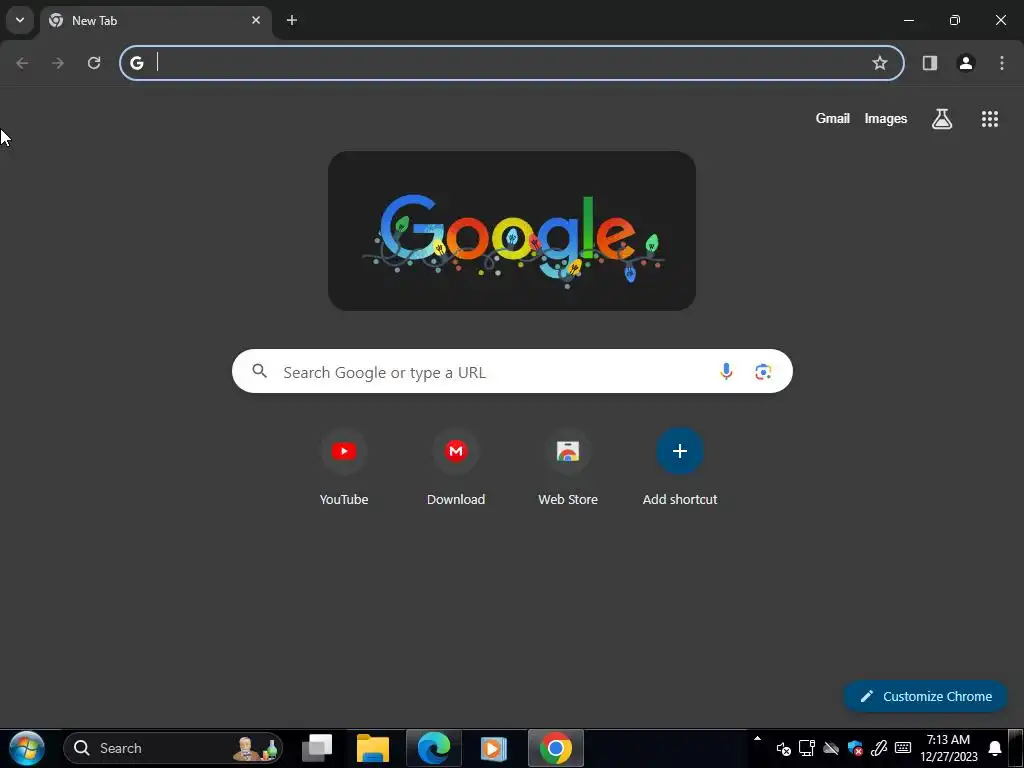Screen dimensions: 1024x768
Task: Go back with the back arrow
Action: (x=22, y=63)
